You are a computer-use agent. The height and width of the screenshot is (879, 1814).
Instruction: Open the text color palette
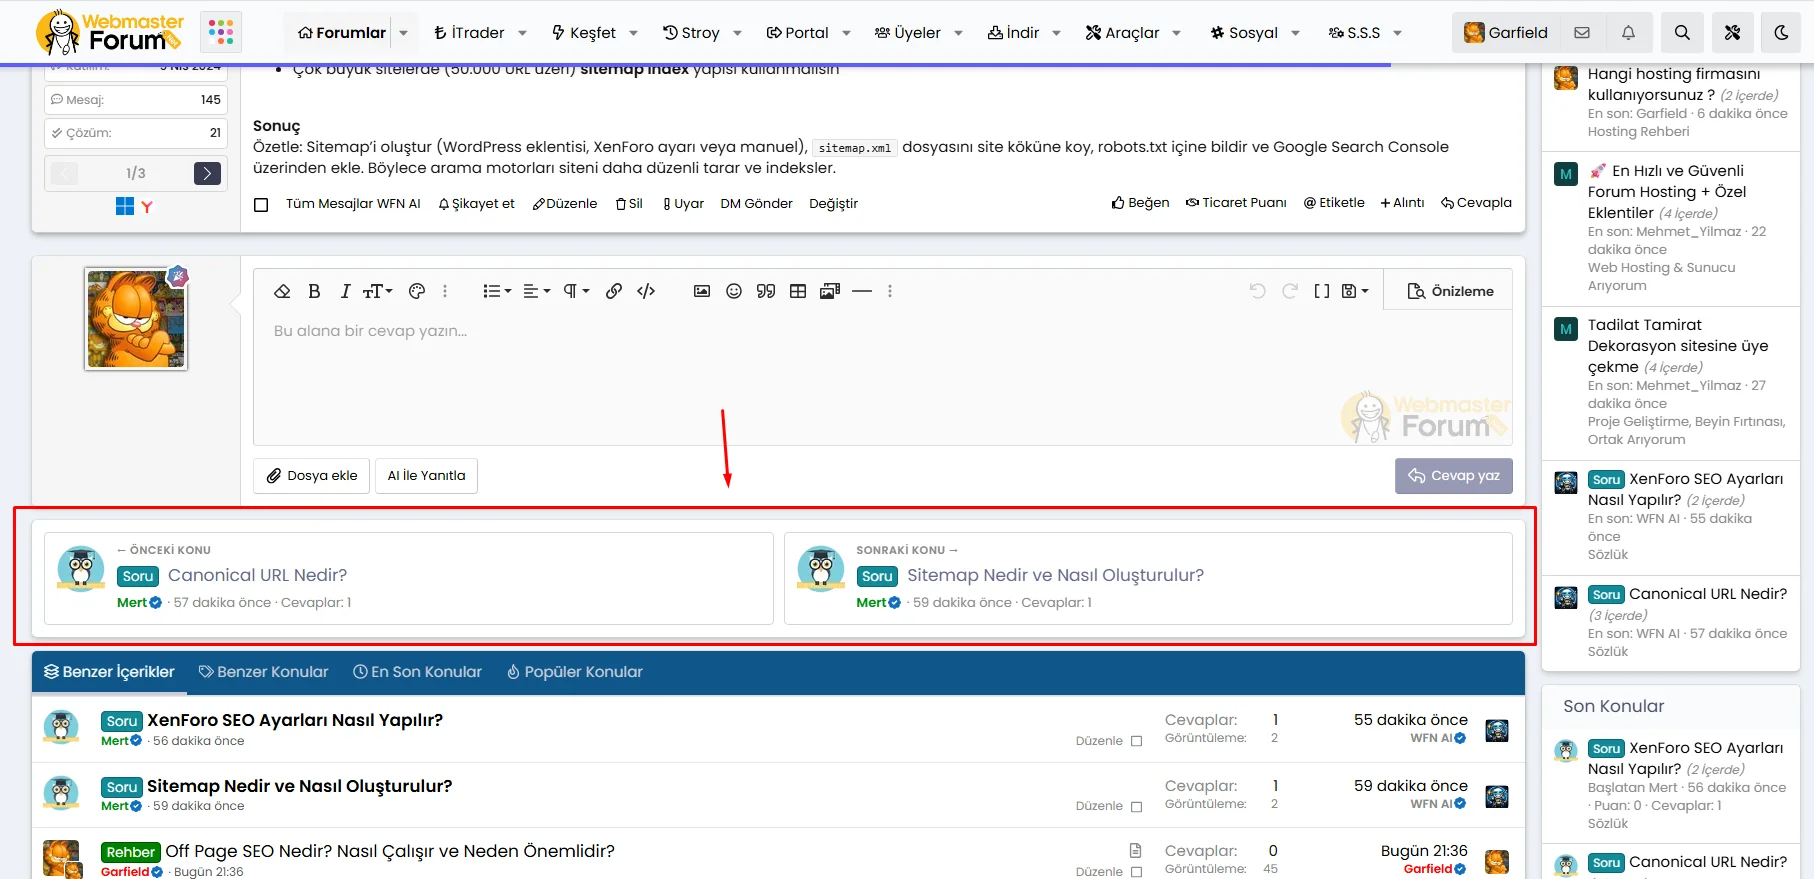417,291
